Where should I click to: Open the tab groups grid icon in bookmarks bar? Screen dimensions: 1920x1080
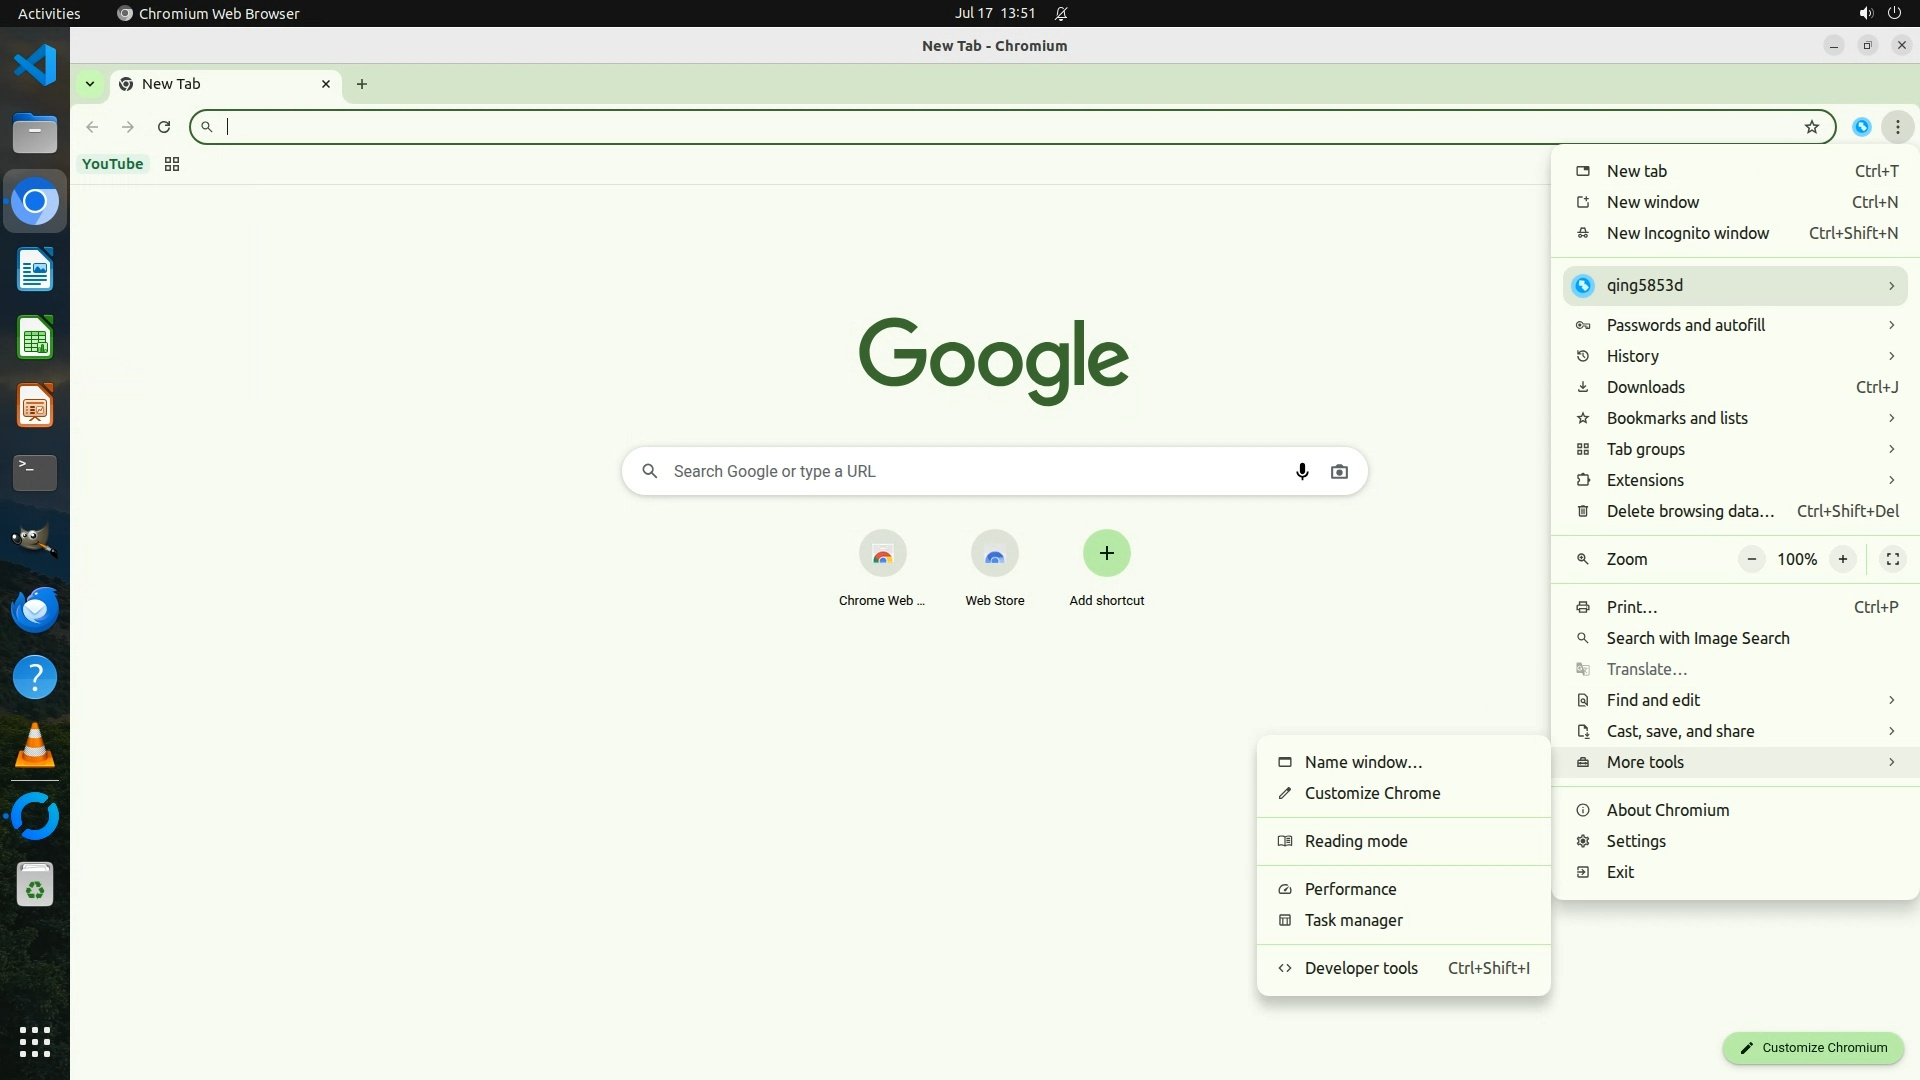(x=172, y=164)
